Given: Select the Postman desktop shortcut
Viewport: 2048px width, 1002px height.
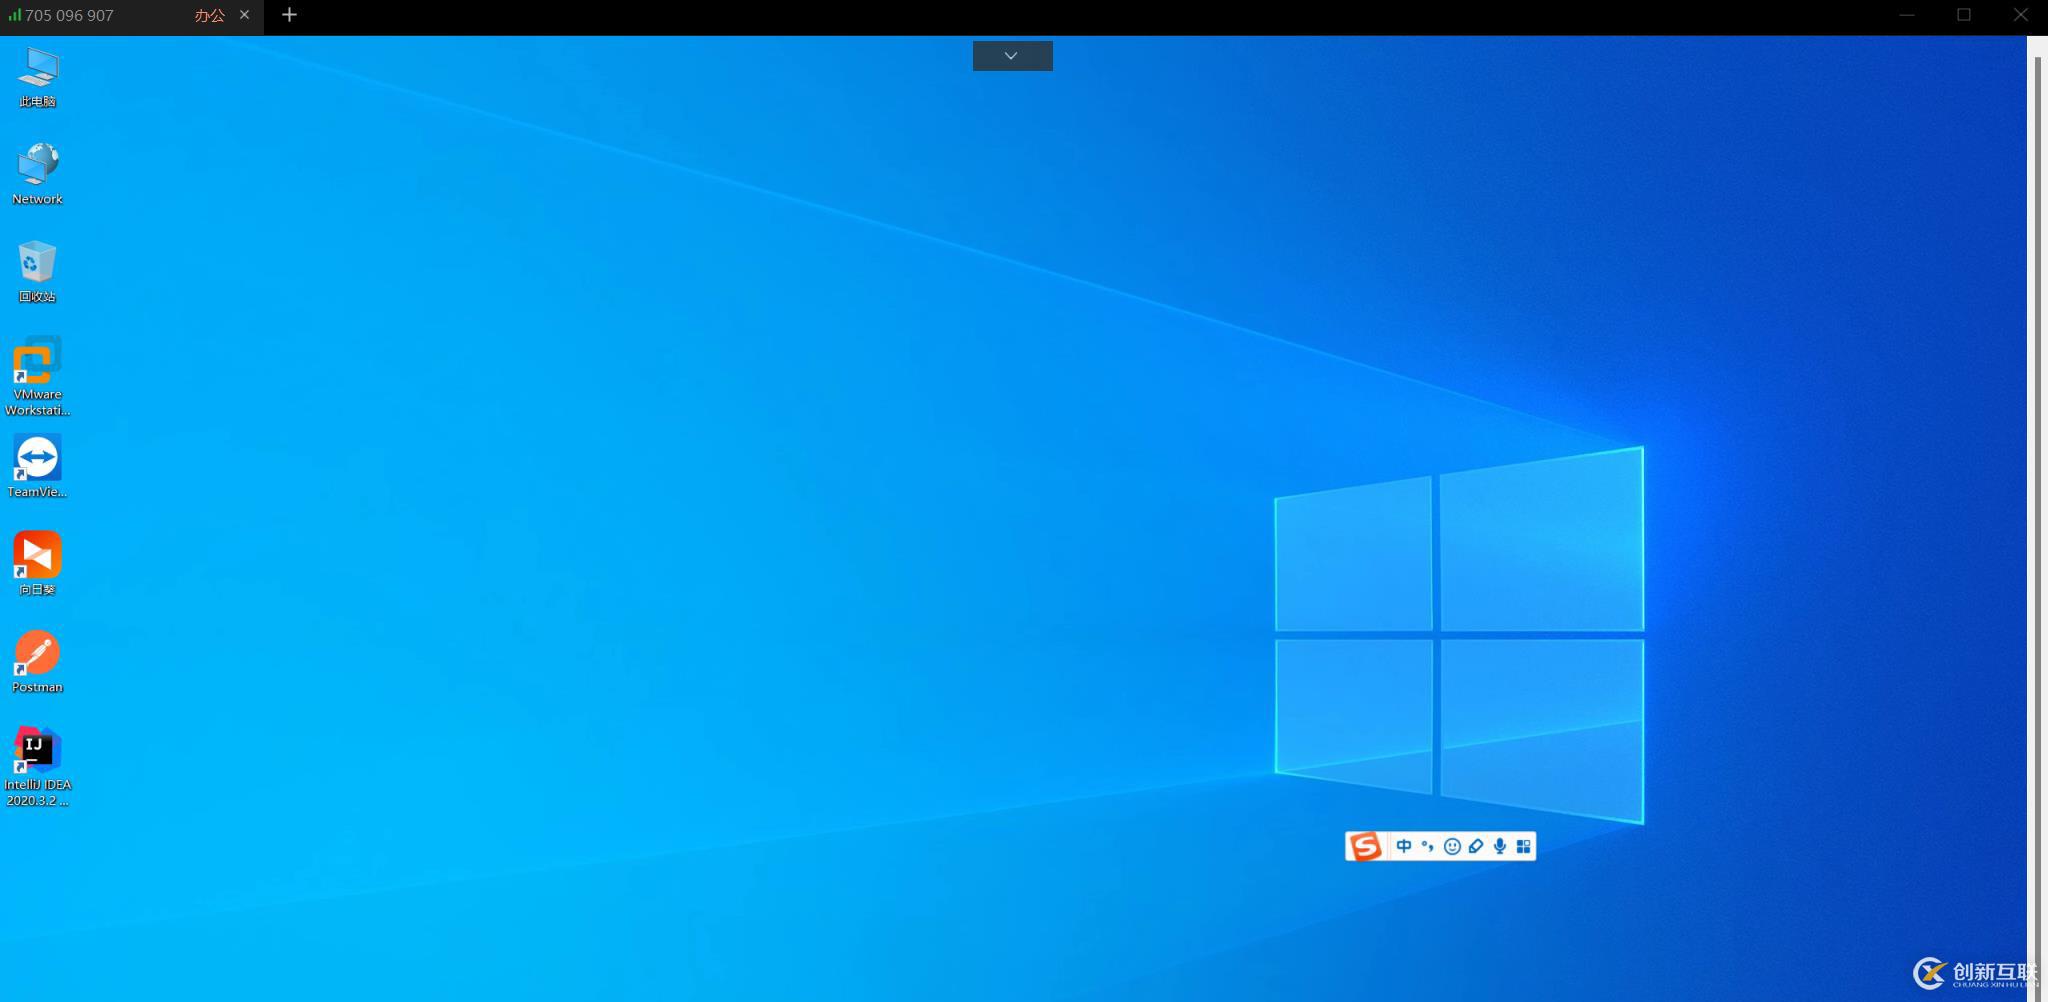Looking at the screenshot, I should coord(38,661).
